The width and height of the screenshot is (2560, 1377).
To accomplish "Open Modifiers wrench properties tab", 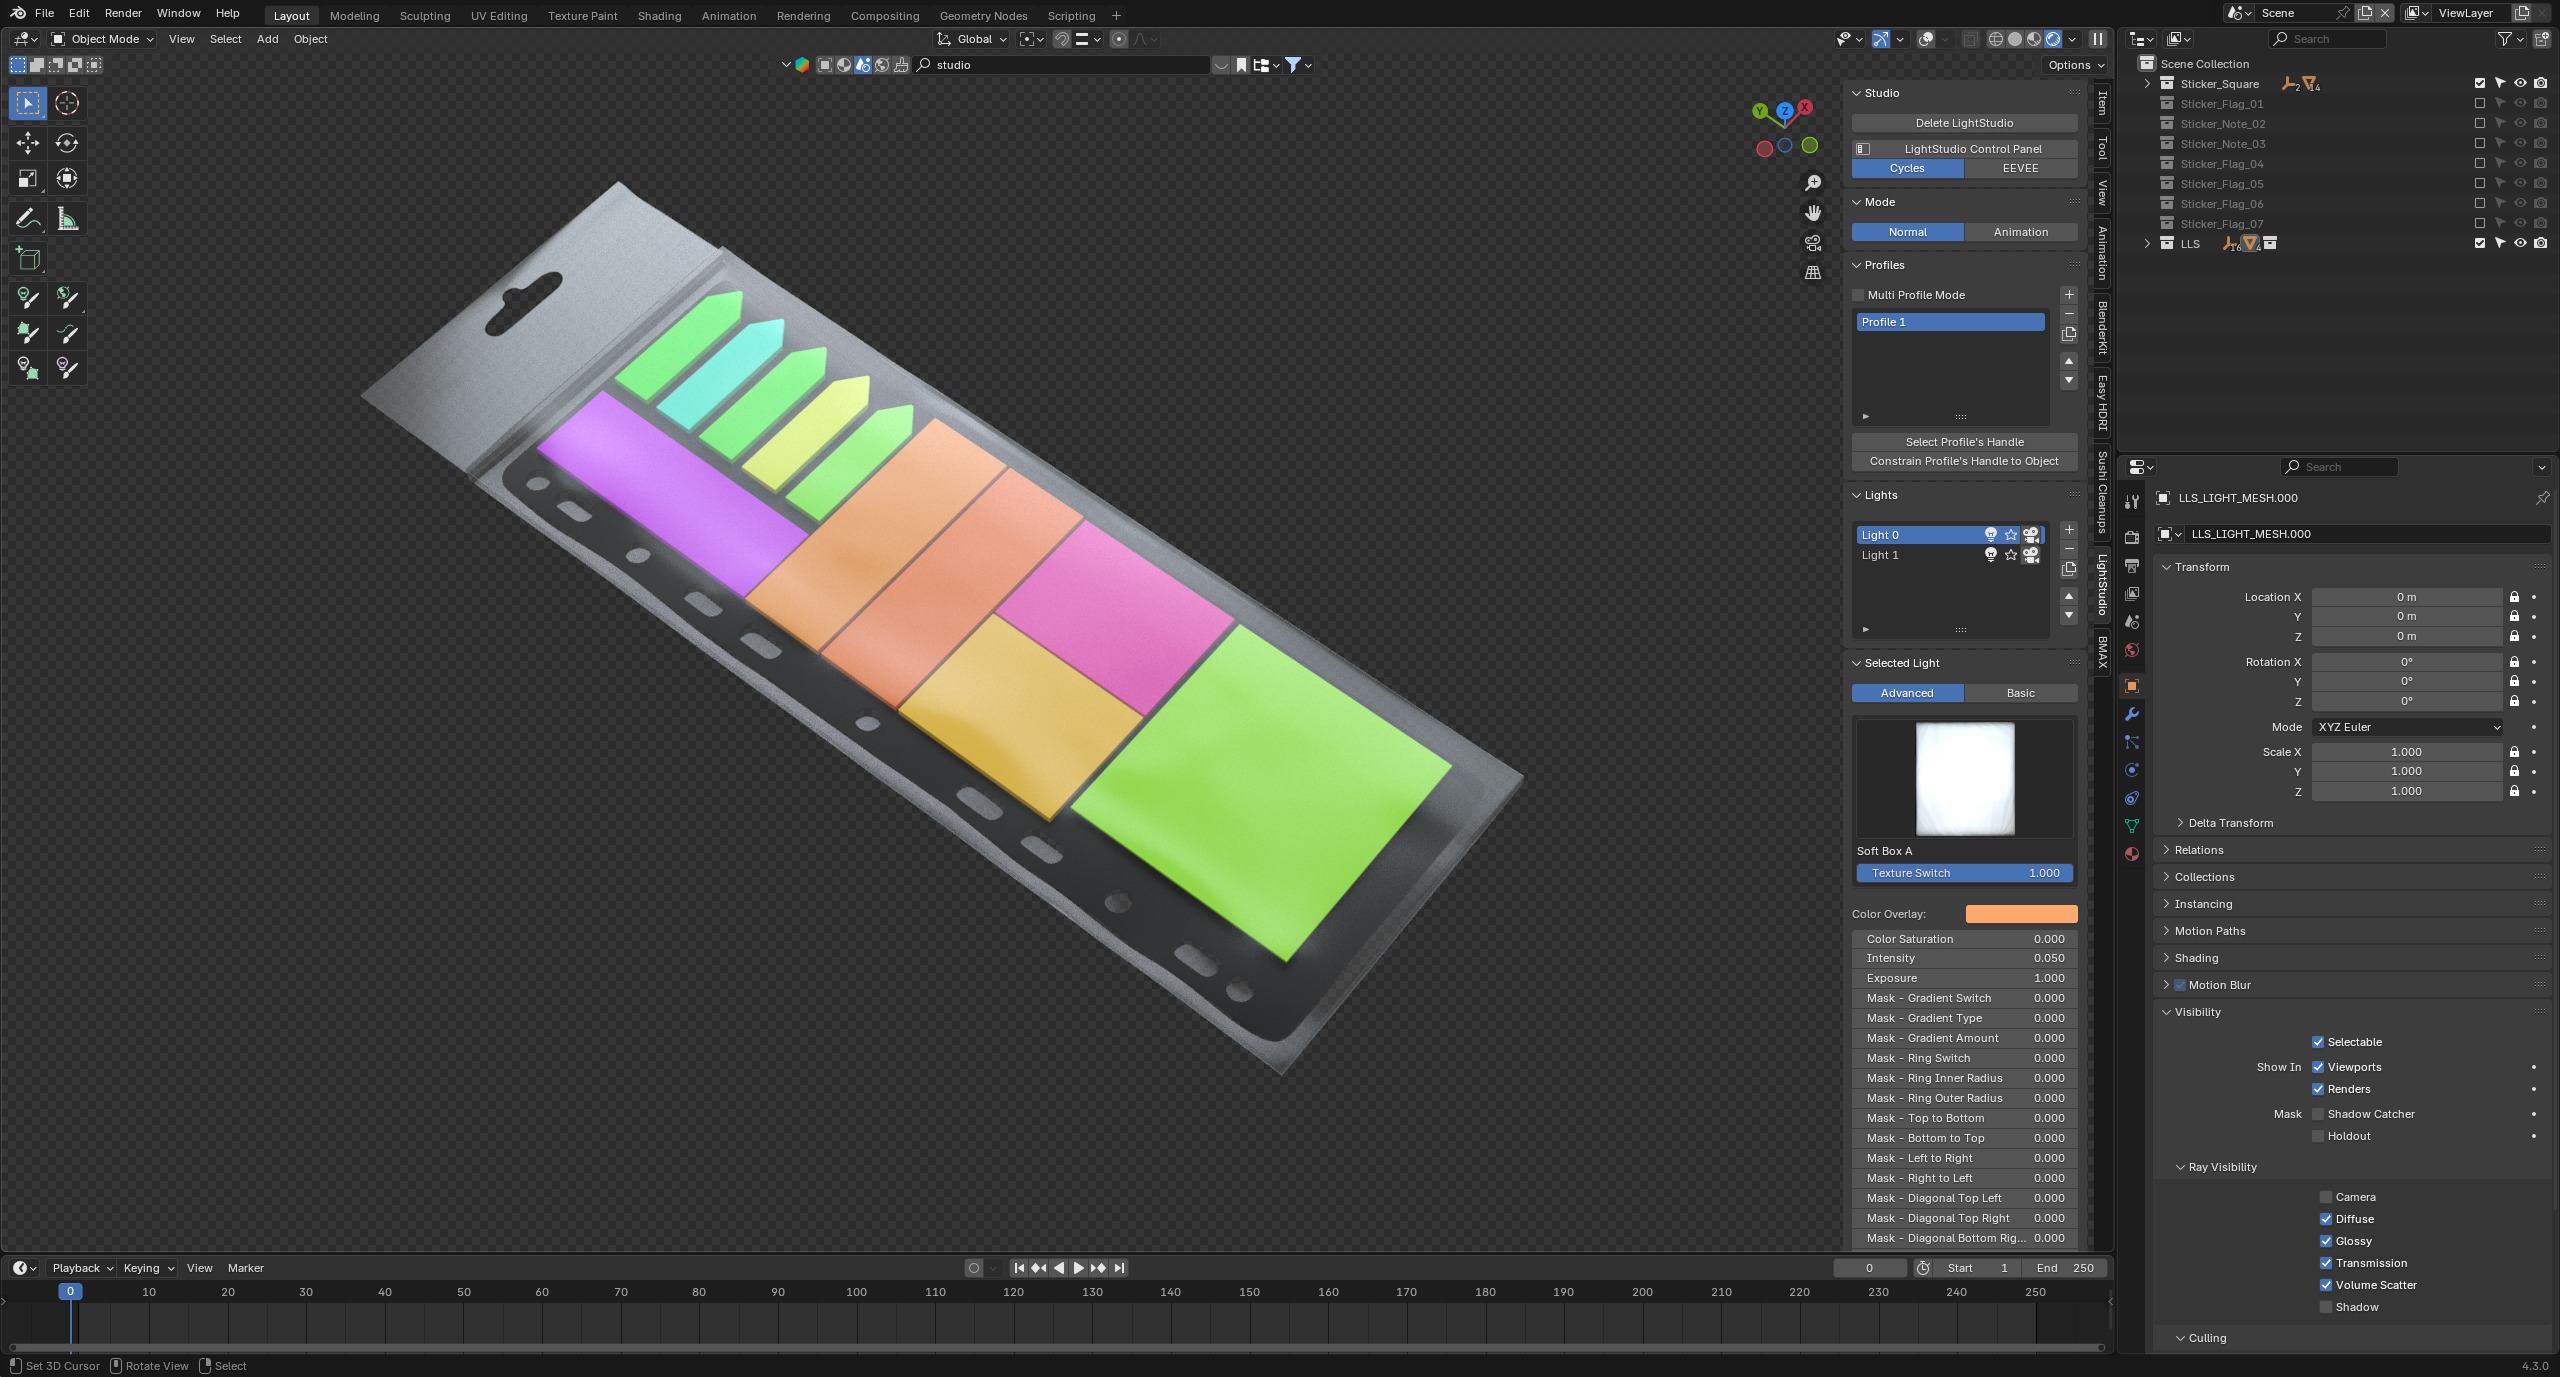I will pos(2132,714).
